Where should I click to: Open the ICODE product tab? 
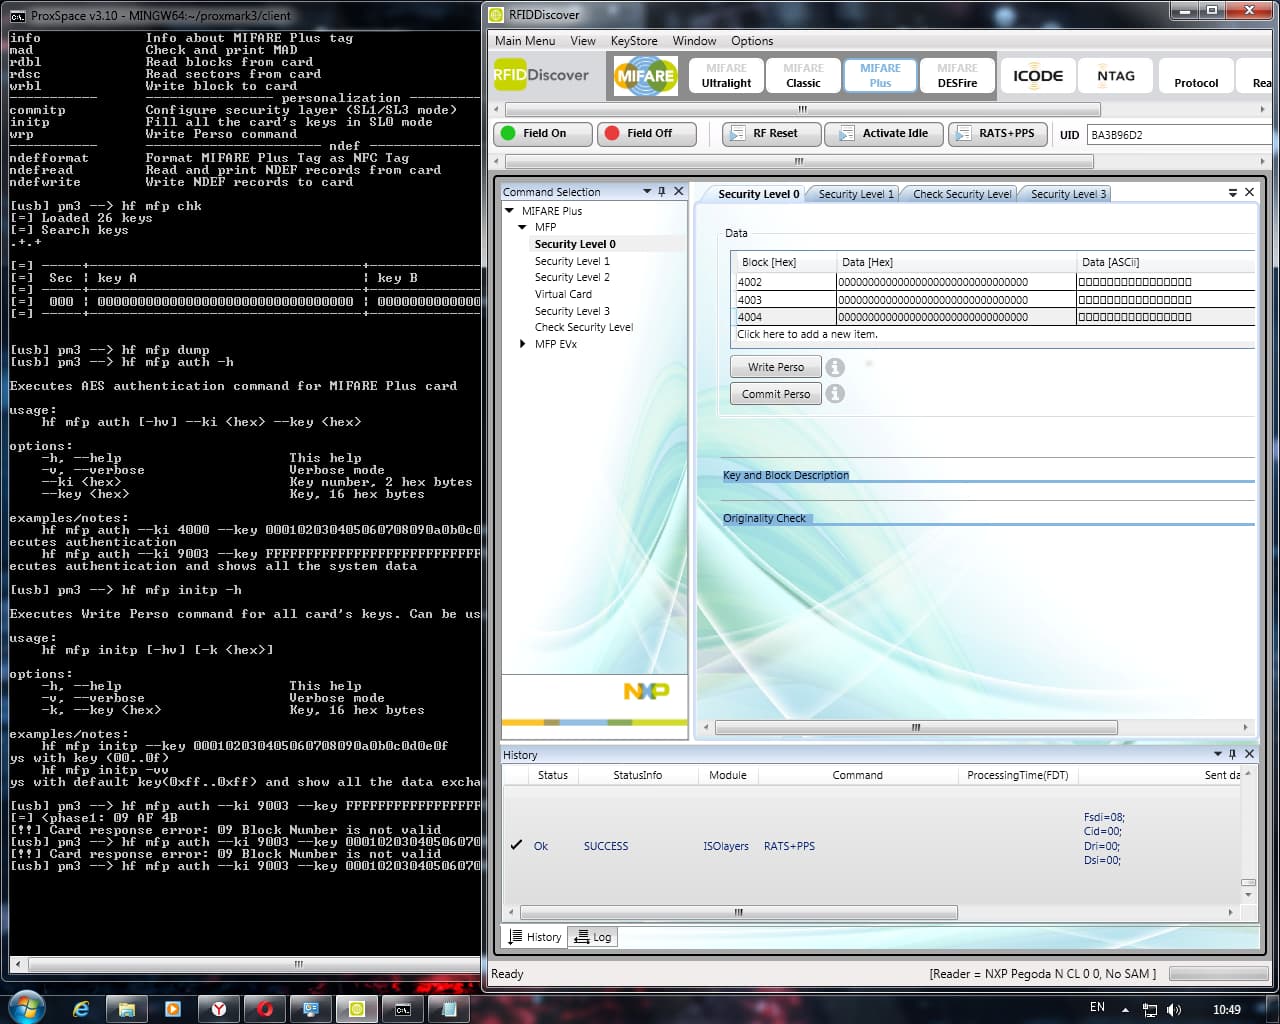coord(1038,76)
